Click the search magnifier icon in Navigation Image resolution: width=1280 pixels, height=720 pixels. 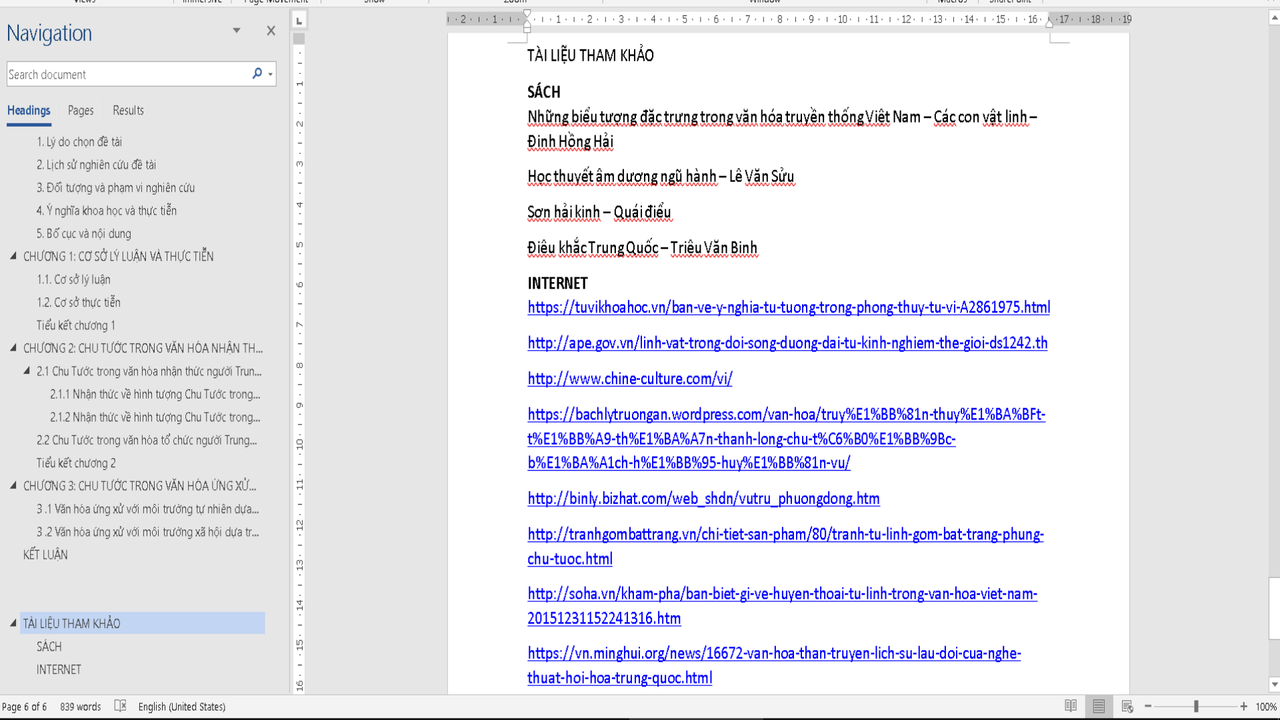[x=257, y=74]
